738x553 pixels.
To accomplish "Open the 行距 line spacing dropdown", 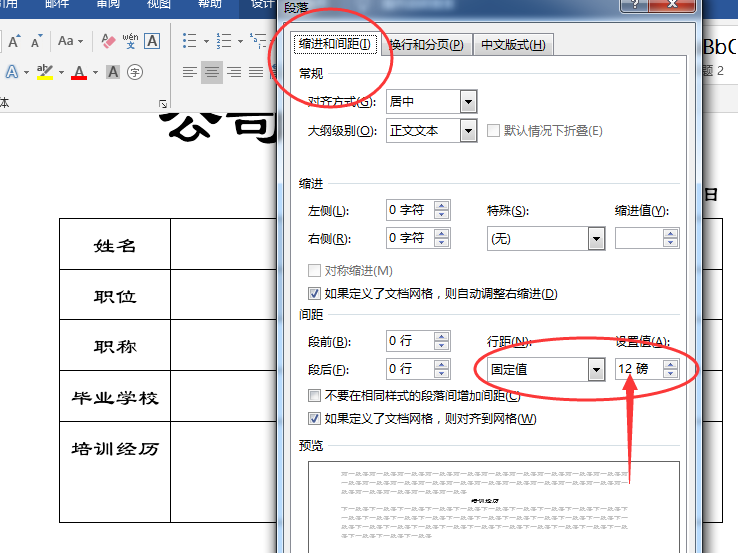I will coord(596,370).
